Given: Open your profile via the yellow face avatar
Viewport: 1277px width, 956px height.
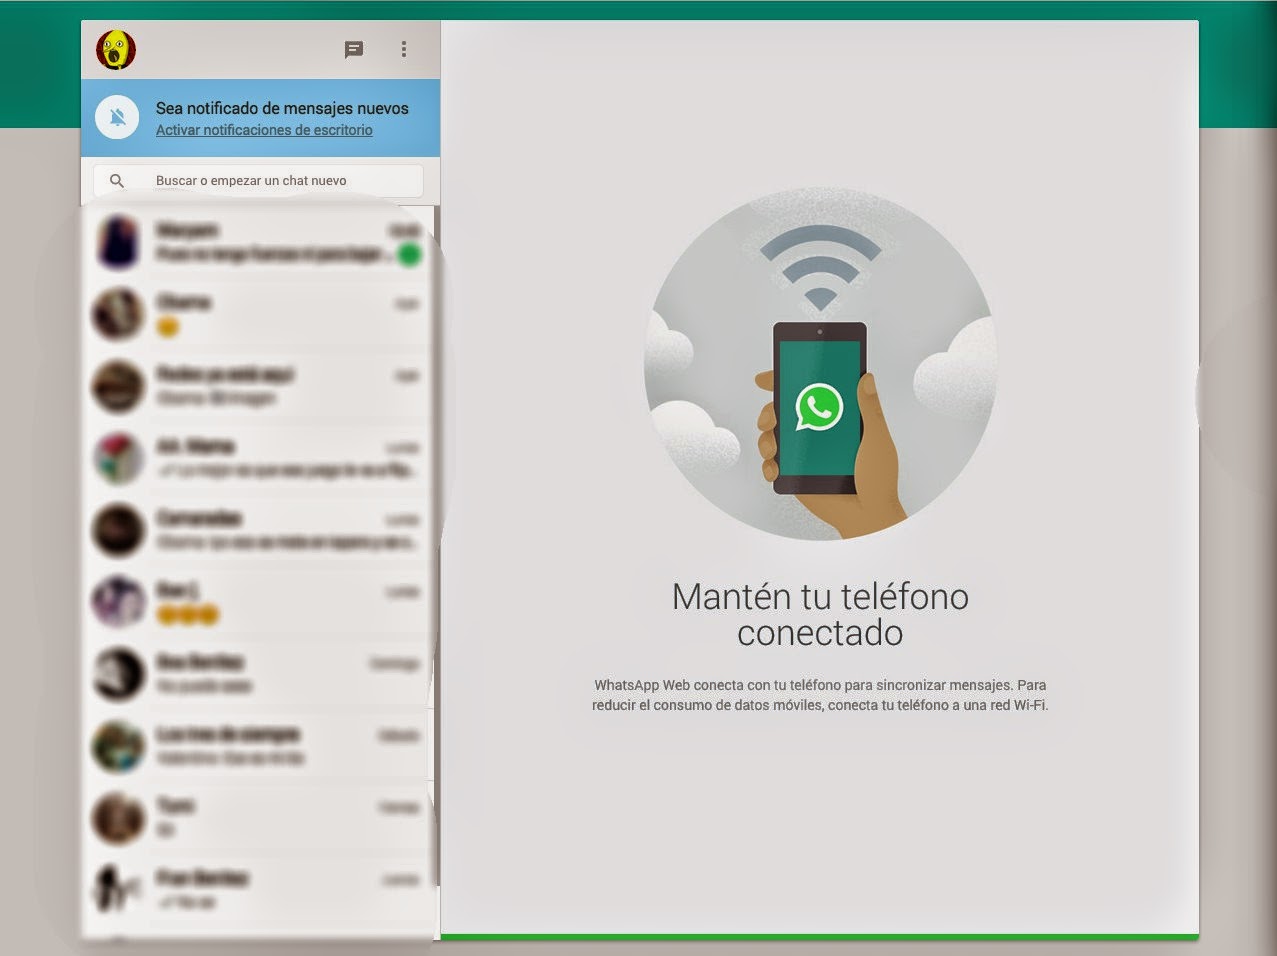Looking at the screenshot, I should click(x=116, y=50).
